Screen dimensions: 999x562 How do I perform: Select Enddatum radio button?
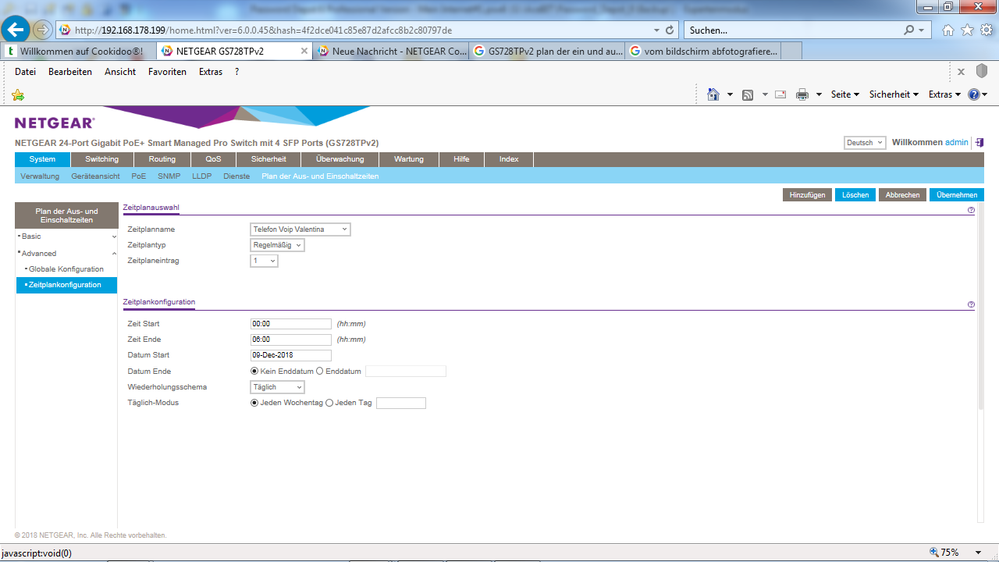pos(320,371)
